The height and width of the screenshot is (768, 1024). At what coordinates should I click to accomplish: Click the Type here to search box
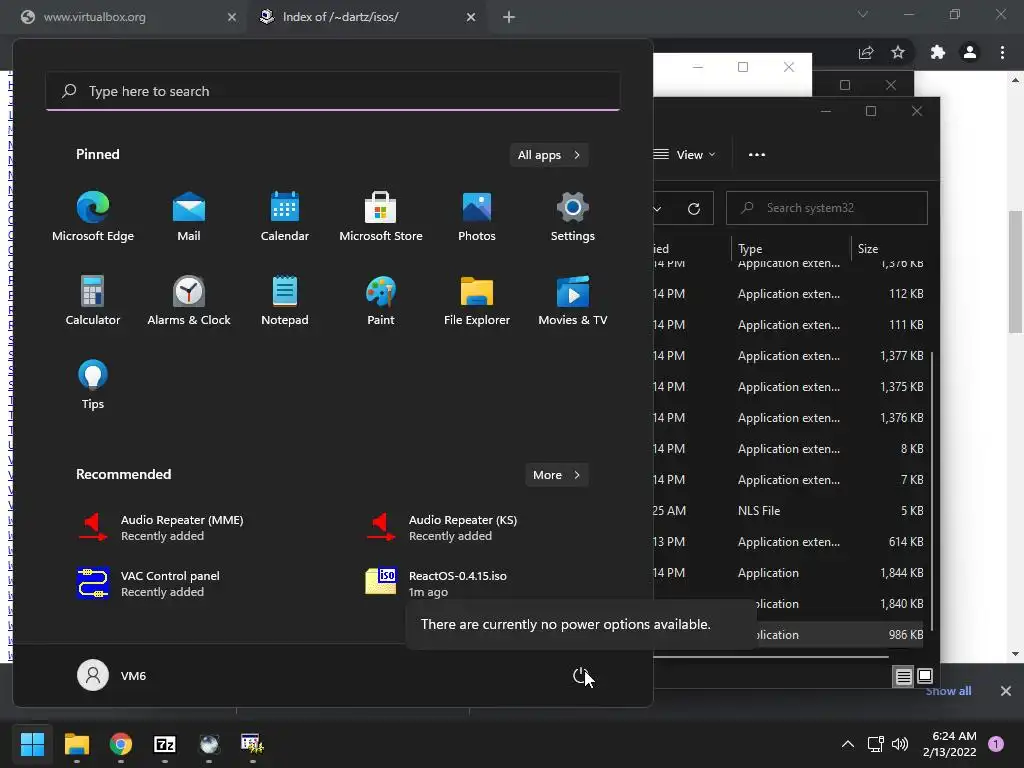tap(333, 91)
